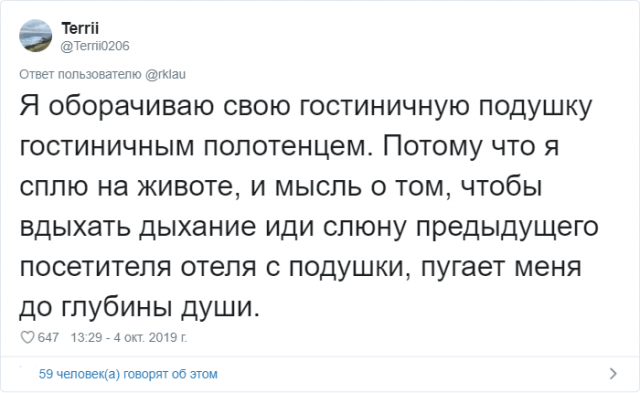Click tweet line starting 'Я оборачиваю свою'
The height and width of the screenshot is (393, 640).
pos(306,107)
